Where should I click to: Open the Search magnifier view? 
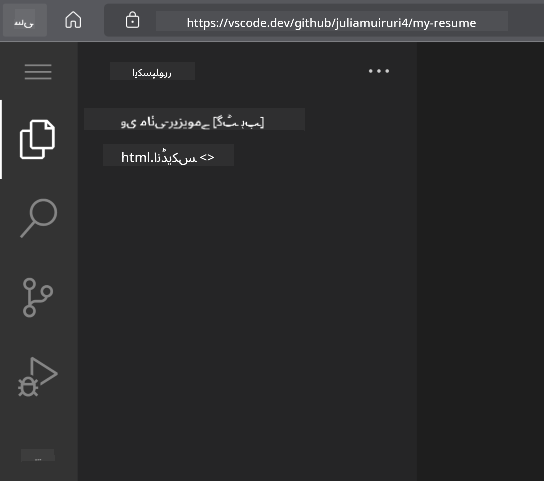[39, 218]
